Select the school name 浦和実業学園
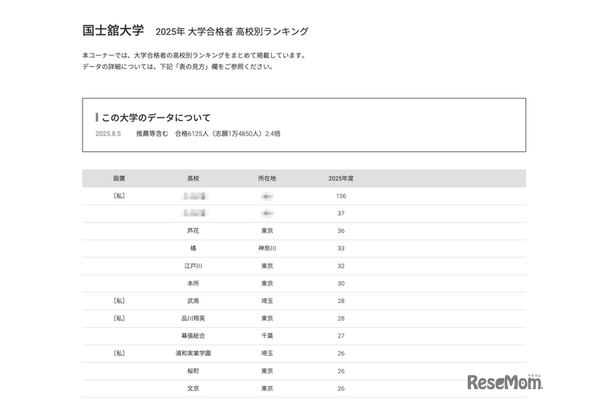 pyautogui.click(x=193, y=354)
